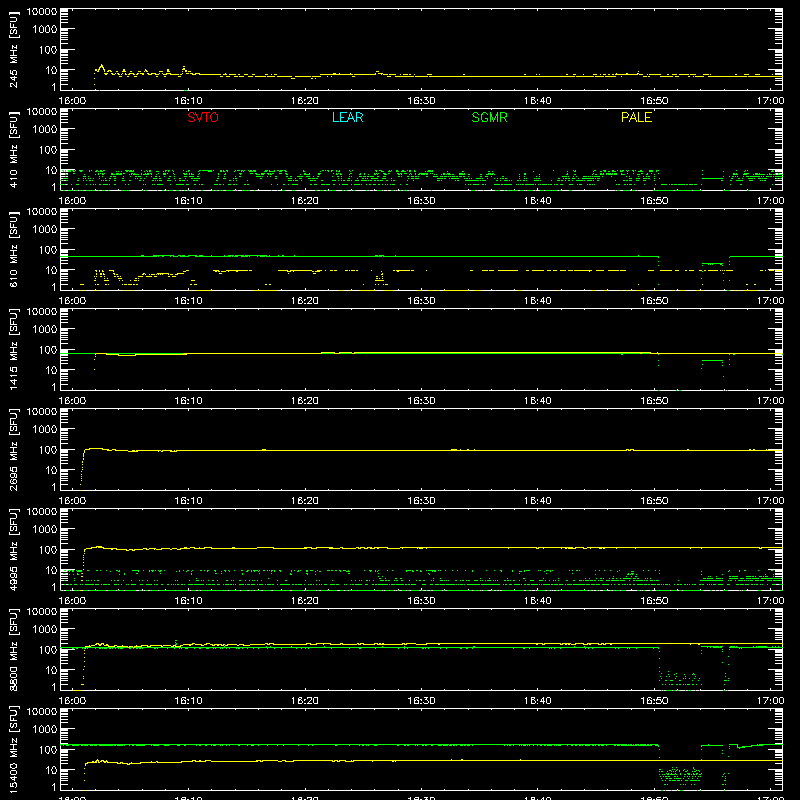Click the cyan LEAR station legend label

tap(347, 117)
